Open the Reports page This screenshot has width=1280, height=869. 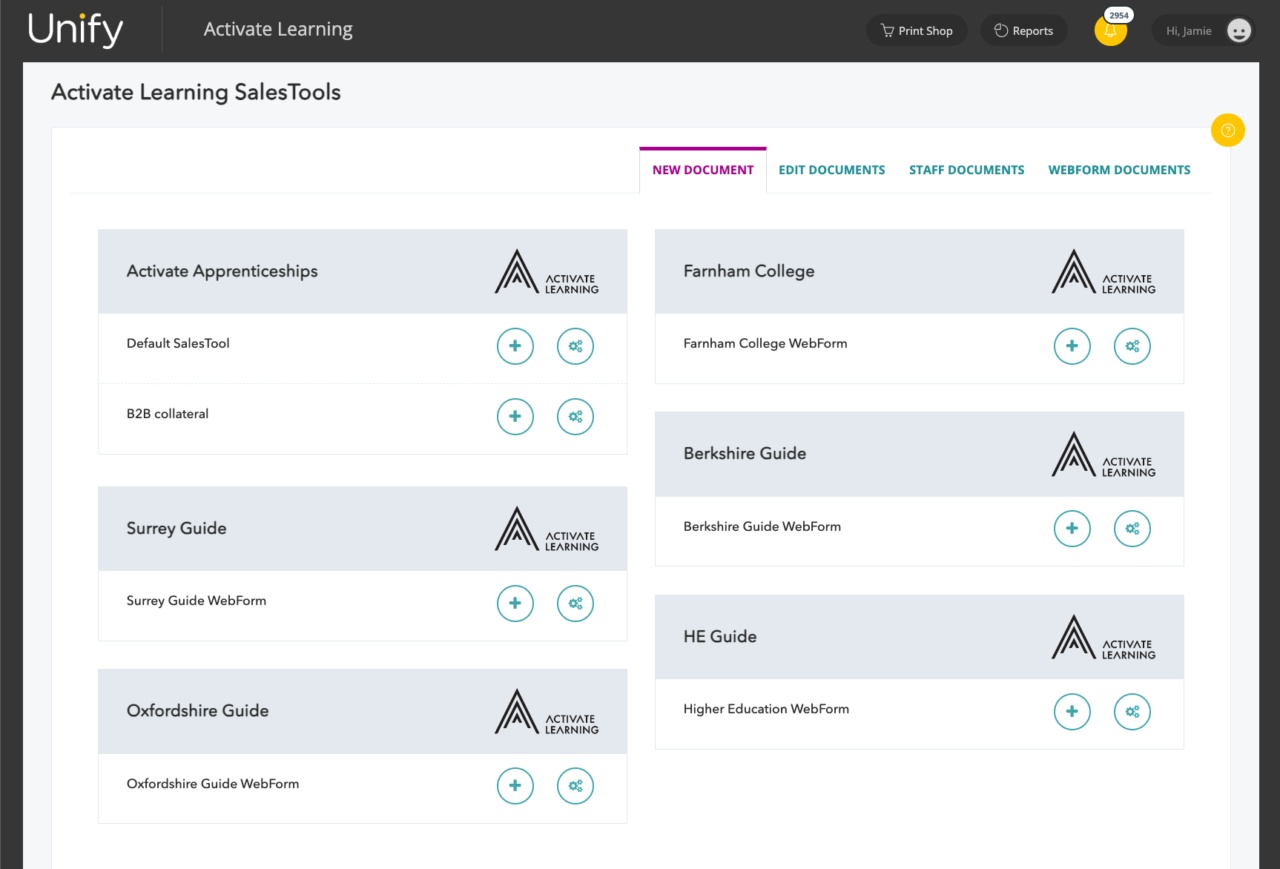click(x=1023, y=30)
